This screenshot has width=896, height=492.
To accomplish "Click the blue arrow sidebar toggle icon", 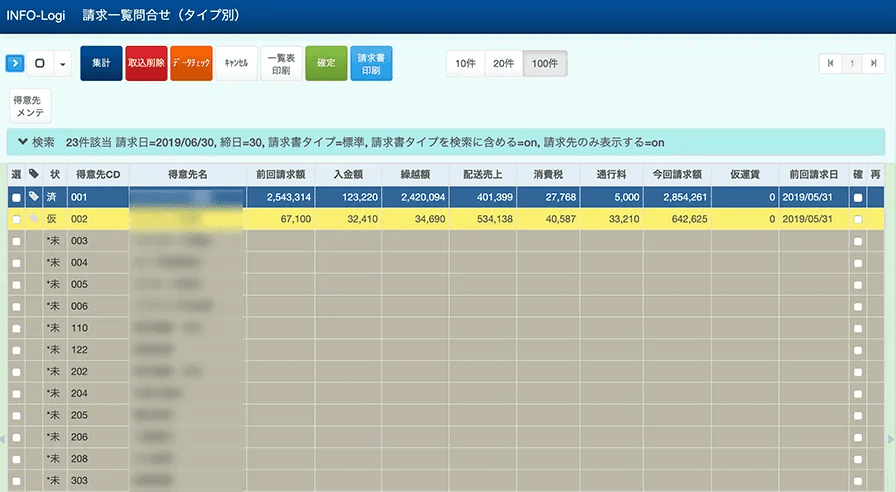I will pyautogui.click(x=15, y=63).
